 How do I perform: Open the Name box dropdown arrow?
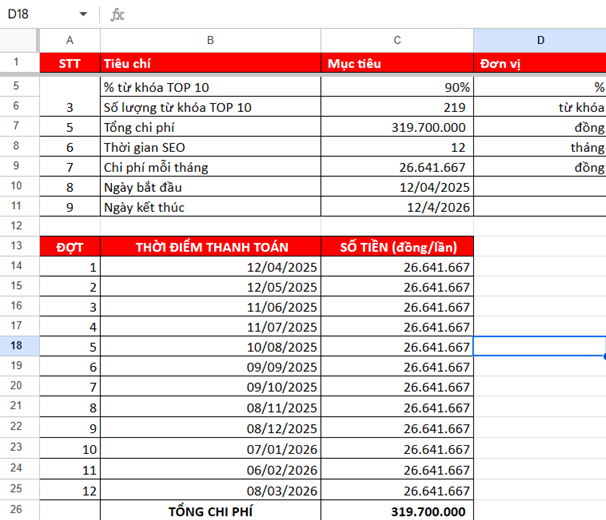83,14
